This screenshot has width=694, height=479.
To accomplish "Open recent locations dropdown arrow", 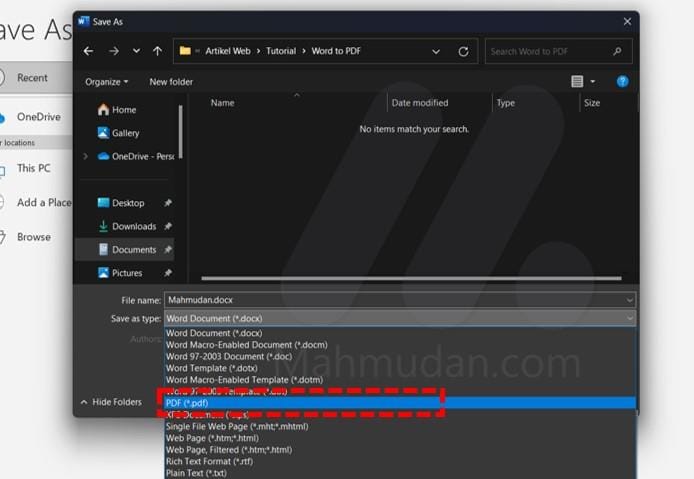I will [x=136, y=51].
